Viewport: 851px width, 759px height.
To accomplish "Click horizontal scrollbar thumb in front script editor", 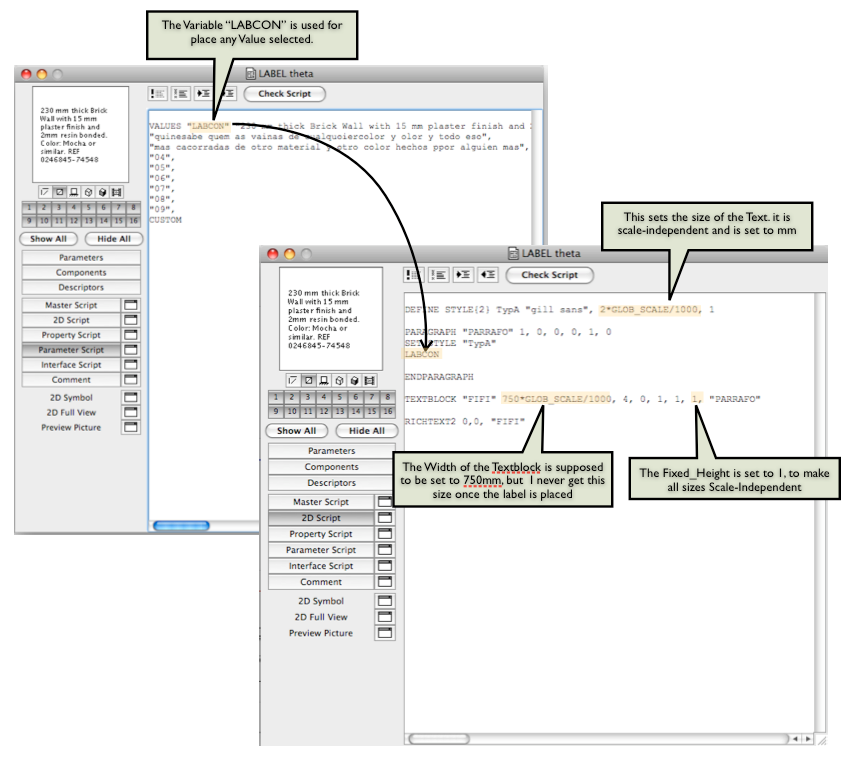I will pos(439,739).
